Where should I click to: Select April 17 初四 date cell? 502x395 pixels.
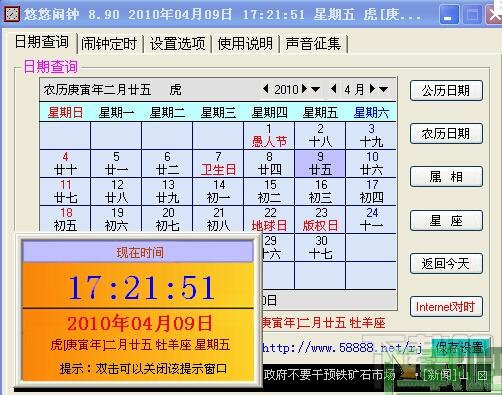coord(371,191)
